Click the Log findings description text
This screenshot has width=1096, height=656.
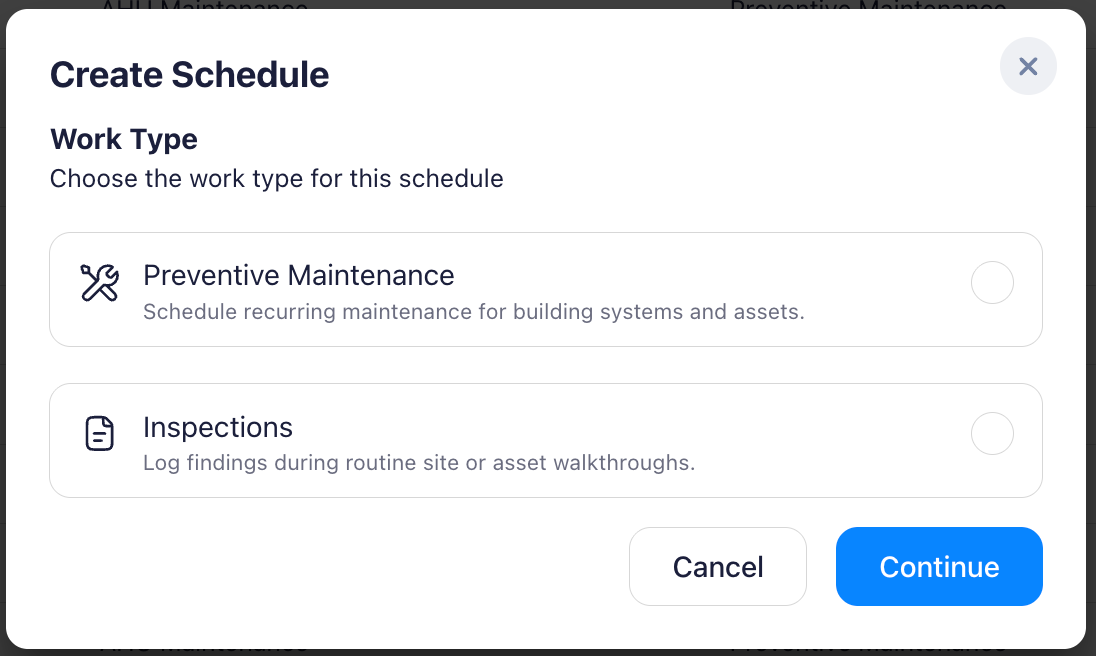click(419, 462)
